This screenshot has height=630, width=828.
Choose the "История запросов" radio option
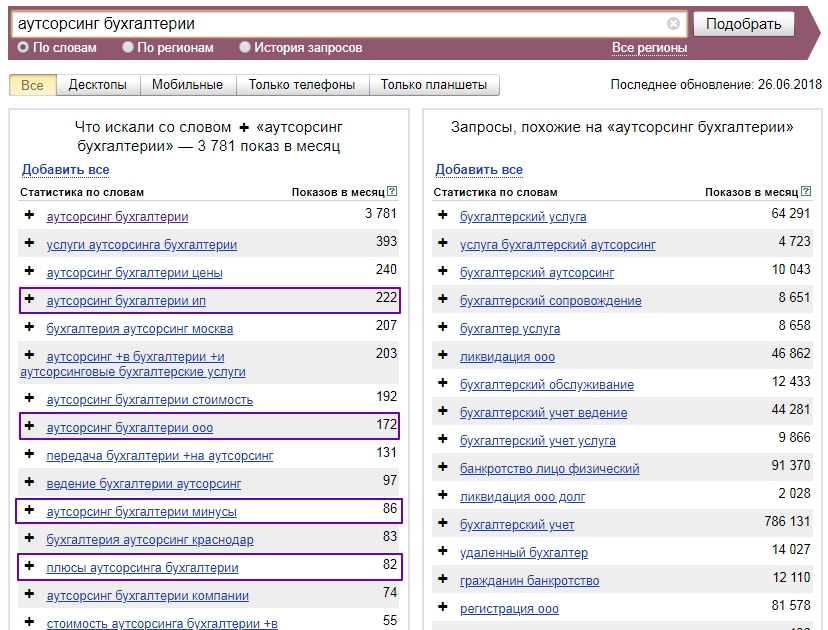(245, 47)
